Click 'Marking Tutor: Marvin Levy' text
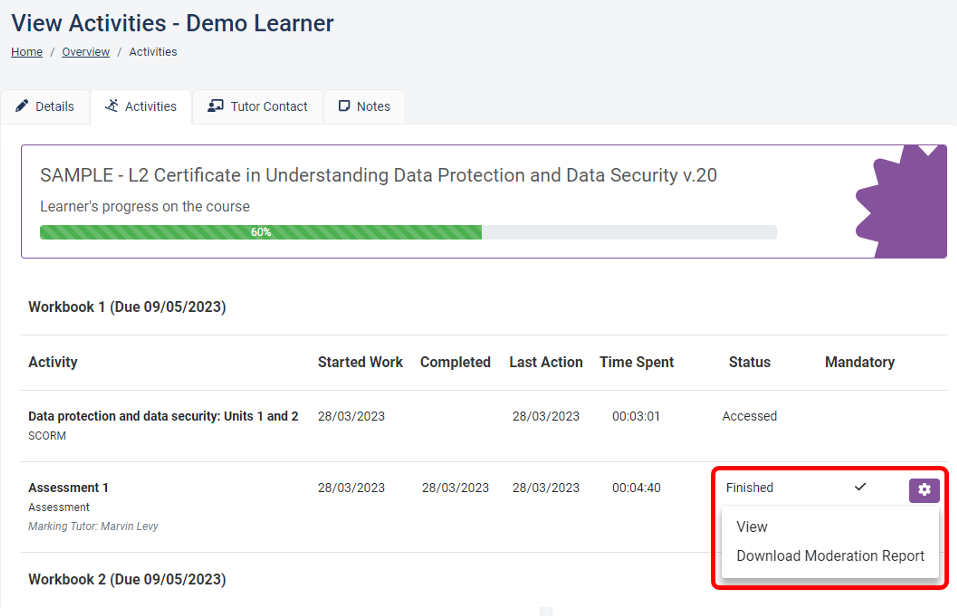The image size is (957, 616). [x=93, y=526]
